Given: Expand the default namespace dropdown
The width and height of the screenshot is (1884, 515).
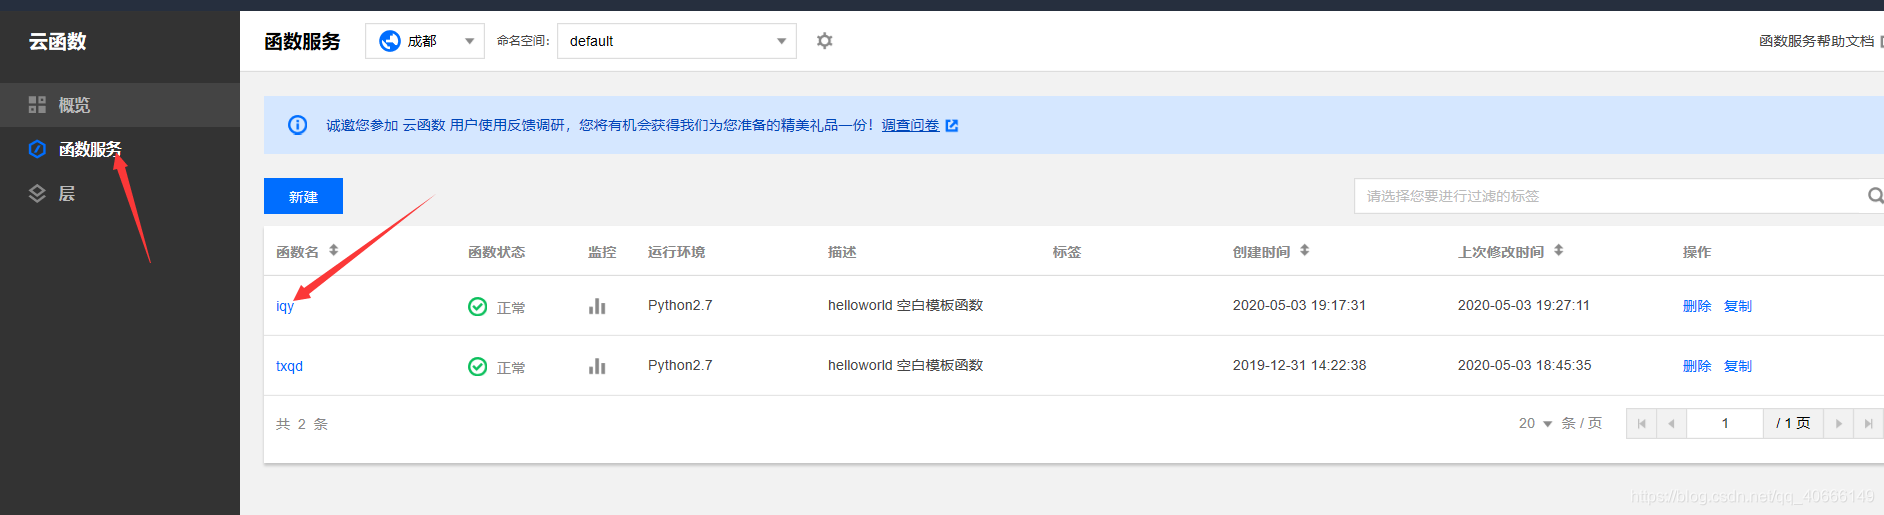Looking at the screenshot, I should click(677, 41).
